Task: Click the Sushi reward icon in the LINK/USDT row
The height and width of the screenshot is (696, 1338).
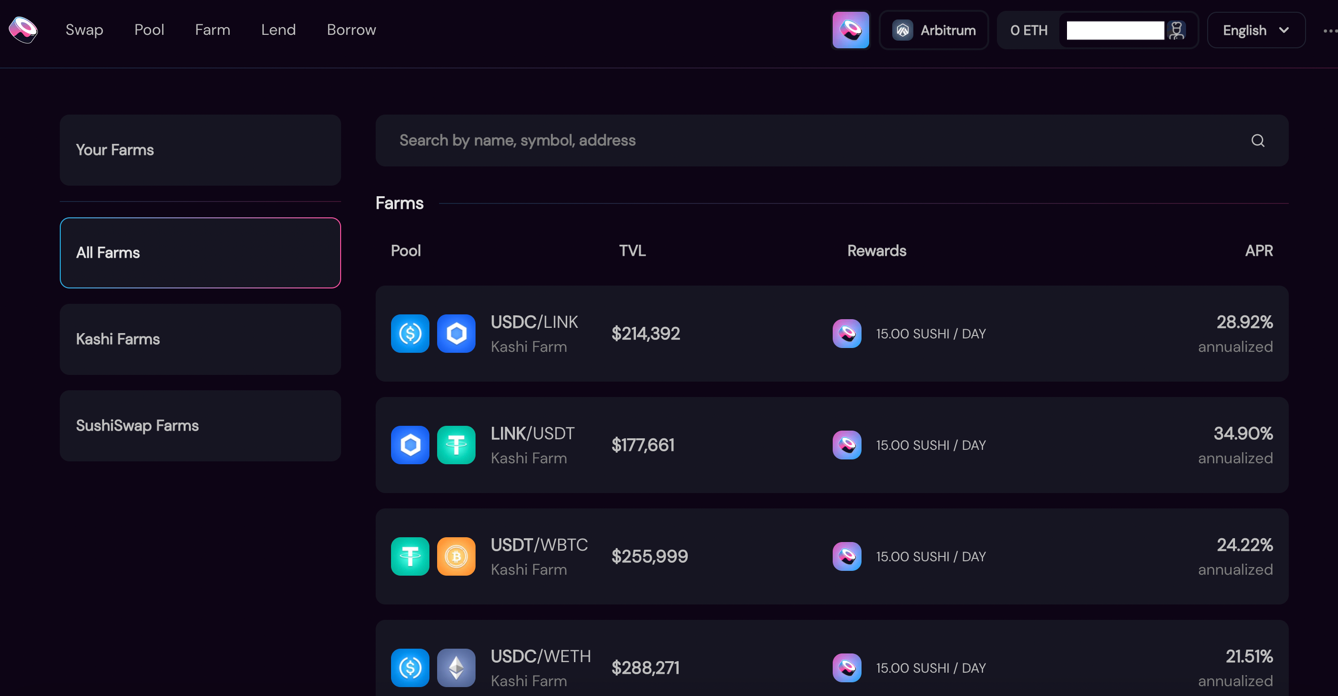Action: [x=847, y=445]
